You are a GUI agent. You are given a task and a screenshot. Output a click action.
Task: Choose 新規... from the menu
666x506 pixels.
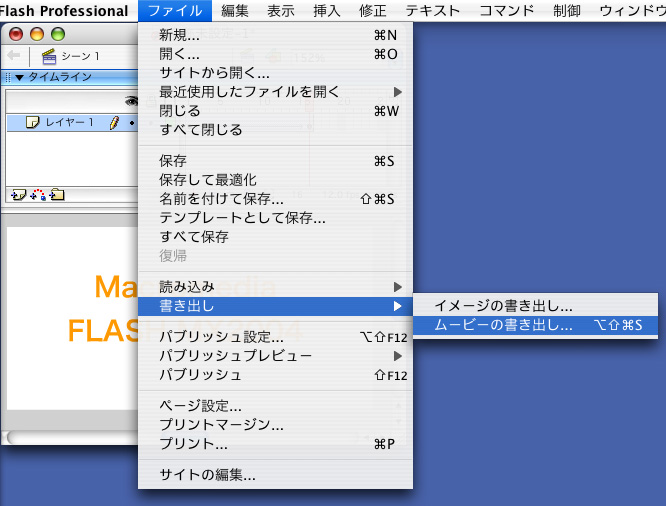[275, 35]
